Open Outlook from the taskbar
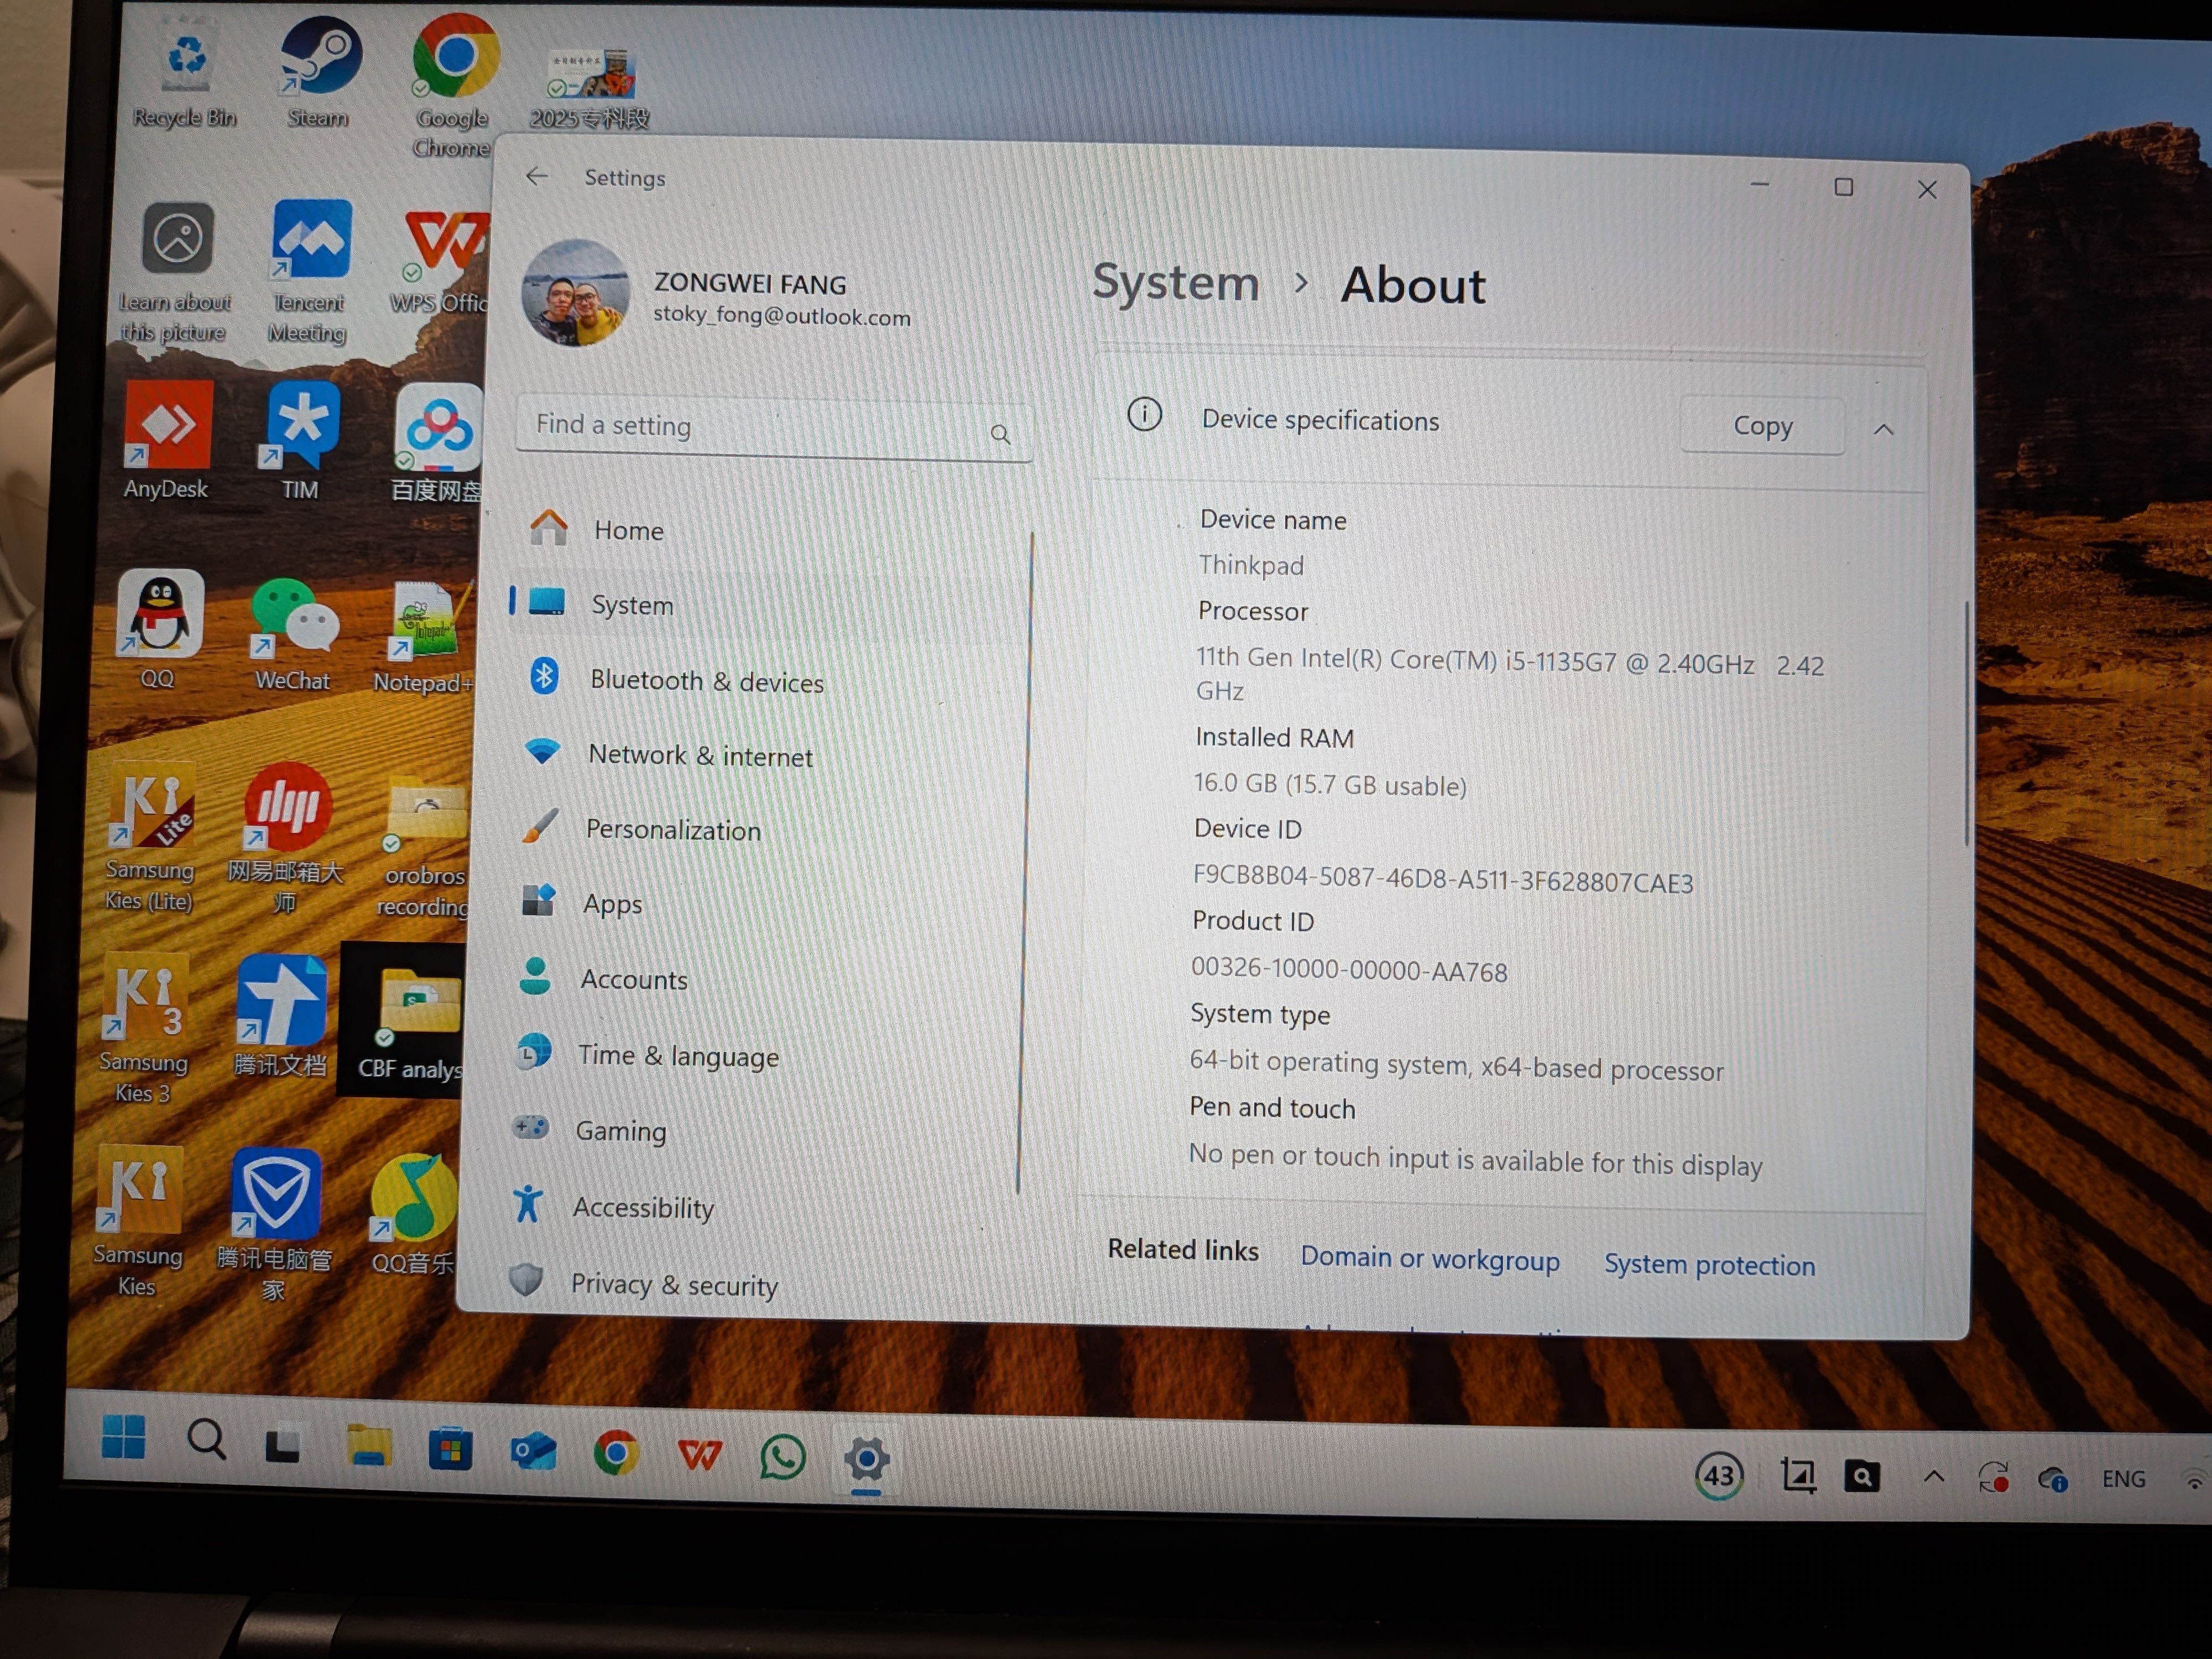This screenshot has height=1659, width=2212. (533, 1451)
